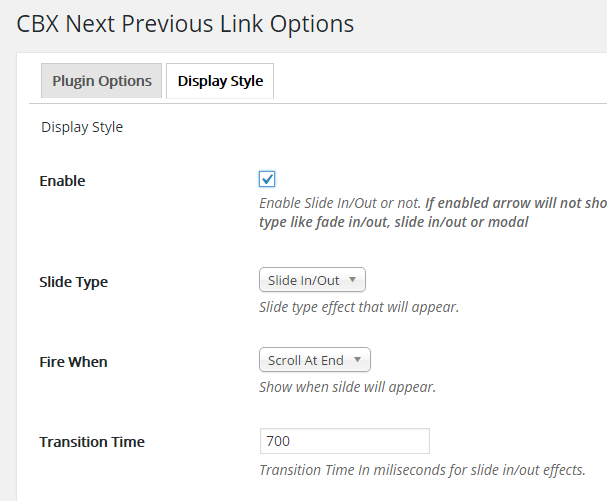Click the Transition Time field label
Viewport: 607px width, 501px height.
click(92, 442)
